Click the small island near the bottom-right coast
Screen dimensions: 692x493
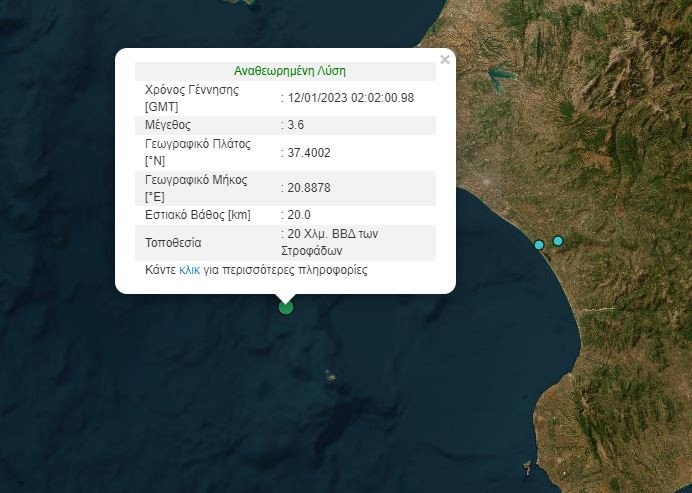point(527,466)
